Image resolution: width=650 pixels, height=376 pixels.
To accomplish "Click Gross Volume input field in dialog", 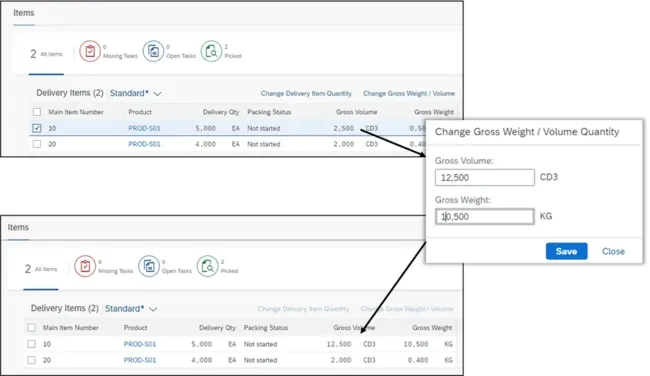I will (485, 177).
